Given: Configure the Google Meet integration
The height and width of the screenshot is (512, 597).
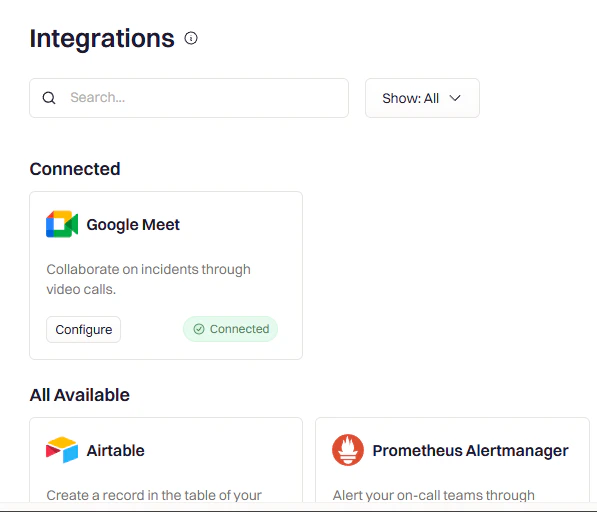Looking at the screenshot, I should click(x=83, y=329).
